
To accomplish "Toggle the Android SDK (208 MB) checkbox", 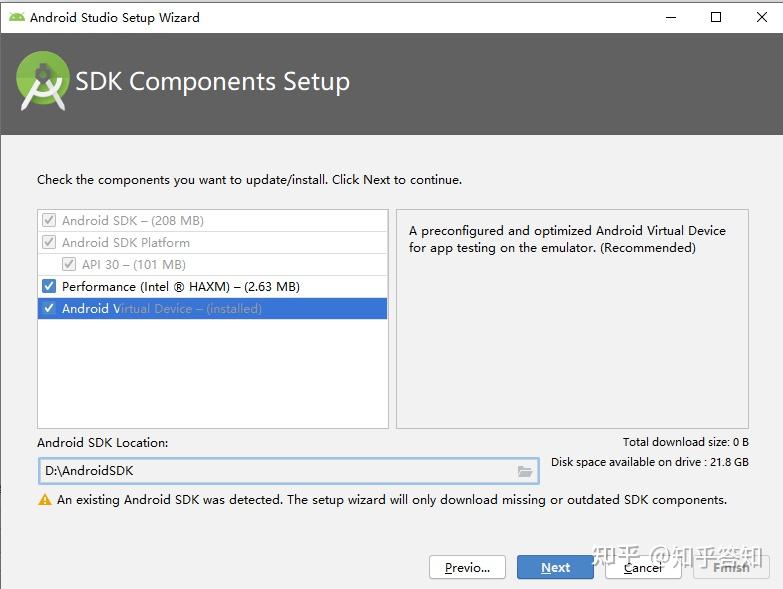I will [x=49, y=221].
